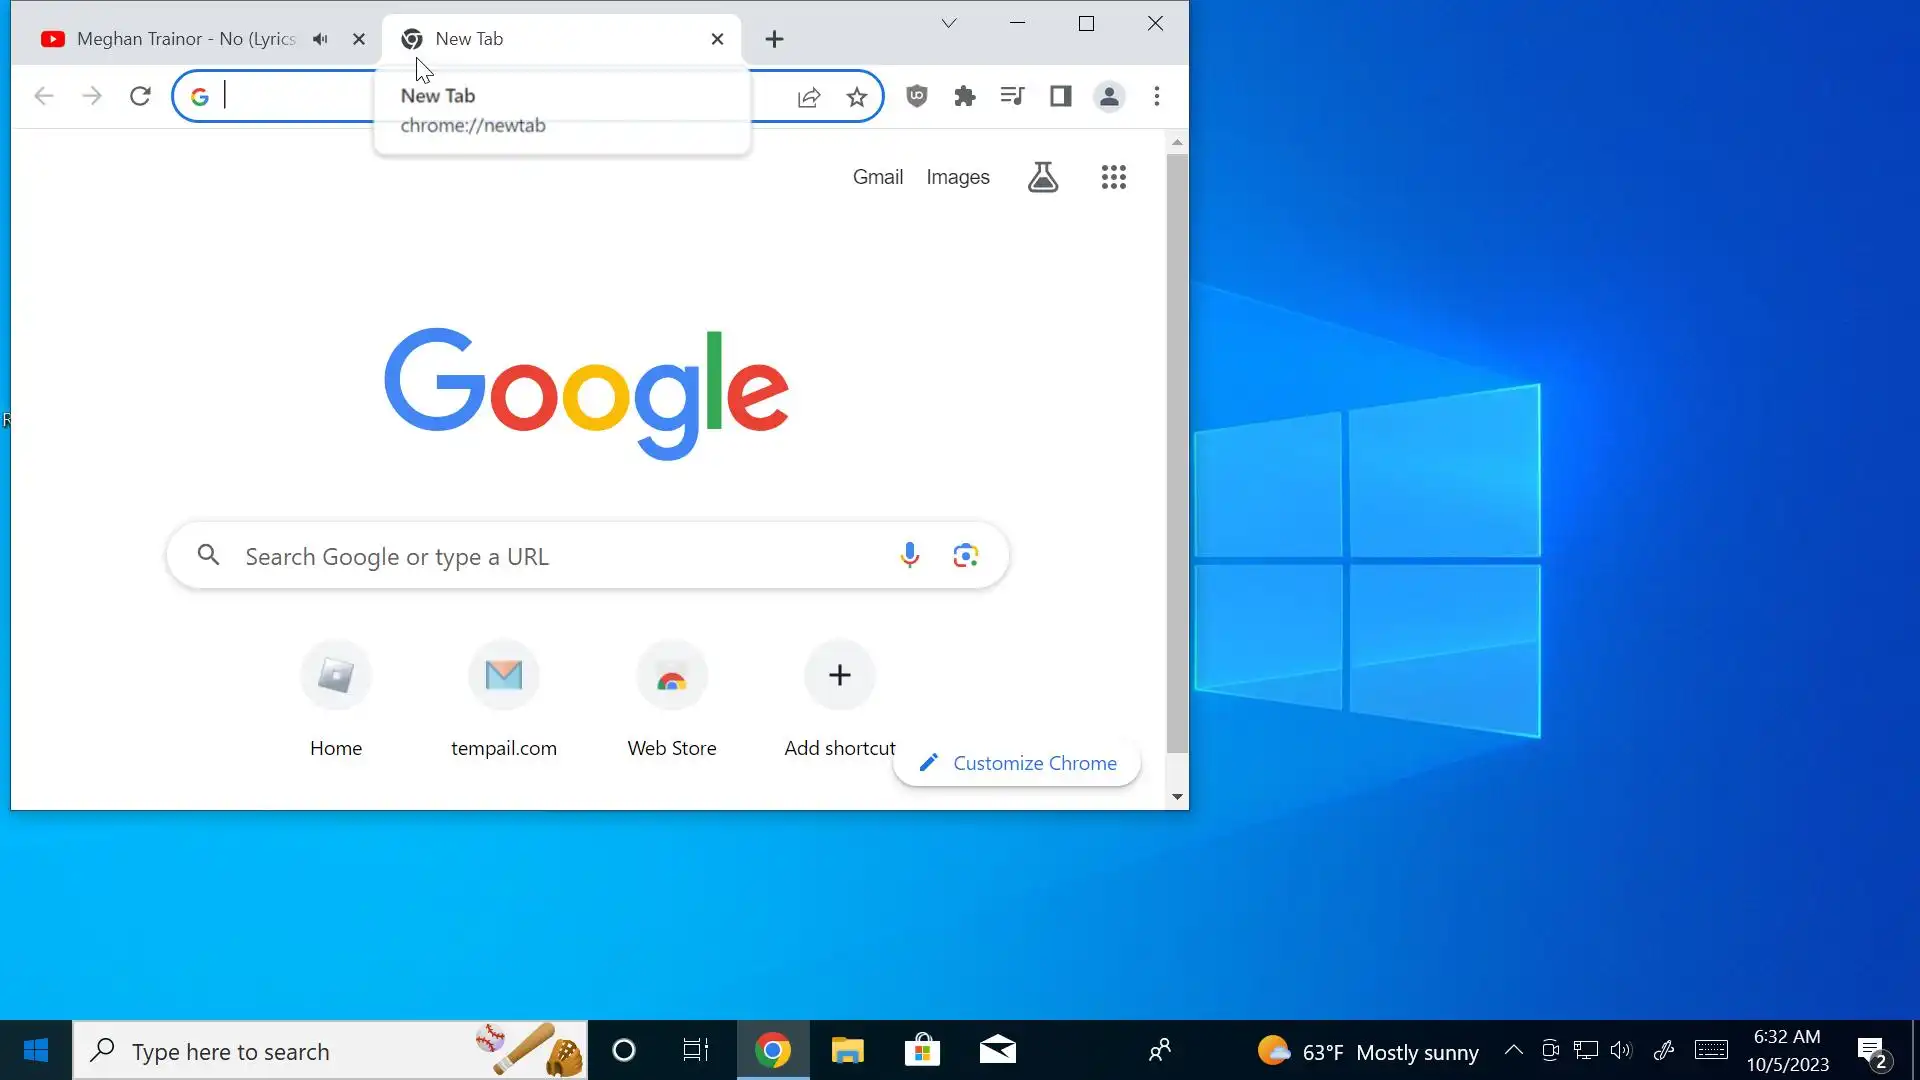Screen dimensions: 1920x1080
Task: Open the media controls icon
Action: 1012,96
